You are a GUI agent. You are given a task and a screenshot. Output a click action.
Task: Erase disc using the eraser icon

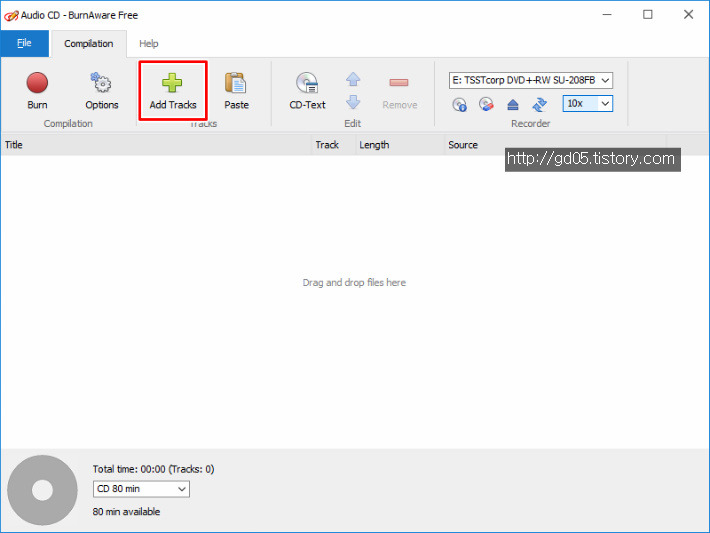click(x=486, y=105)
